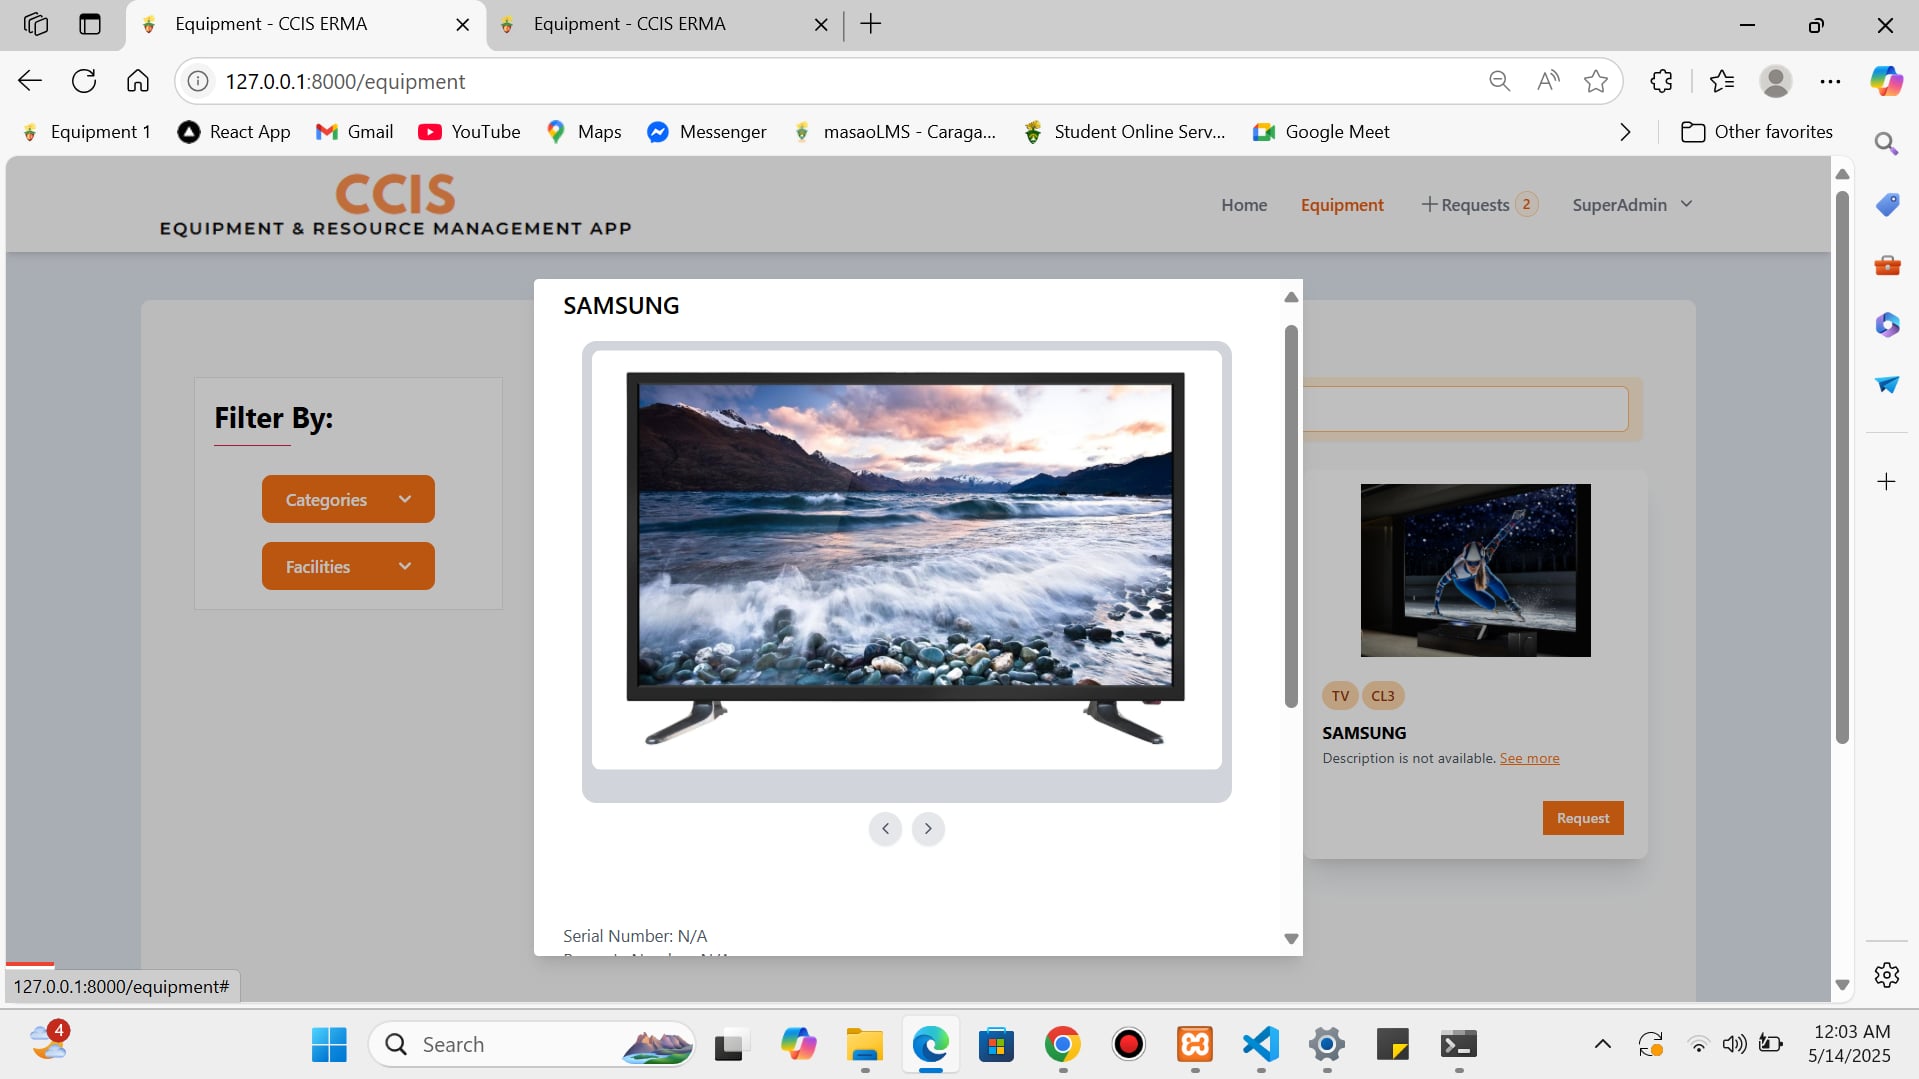
Task: Expand the Facilities filter dropdown
Action: coord(348,566)
